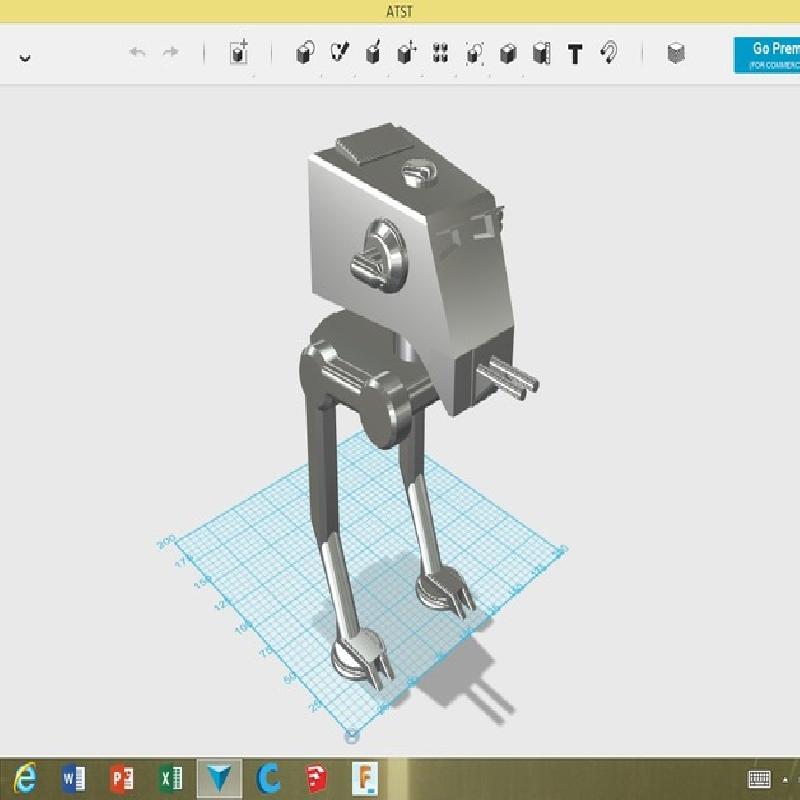800x800 pixels.
Task: Open the touch keyboard from the tray
Action: 759,779
